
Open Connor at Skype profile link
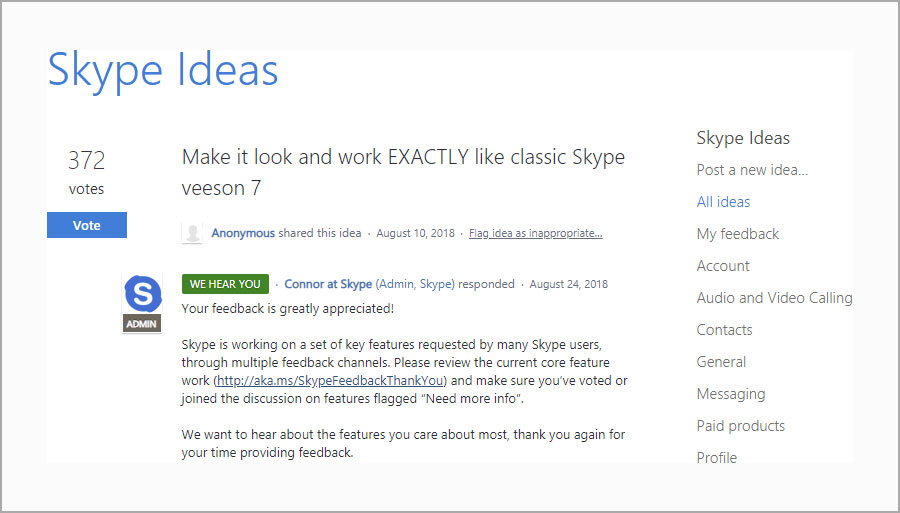[328, 284]
